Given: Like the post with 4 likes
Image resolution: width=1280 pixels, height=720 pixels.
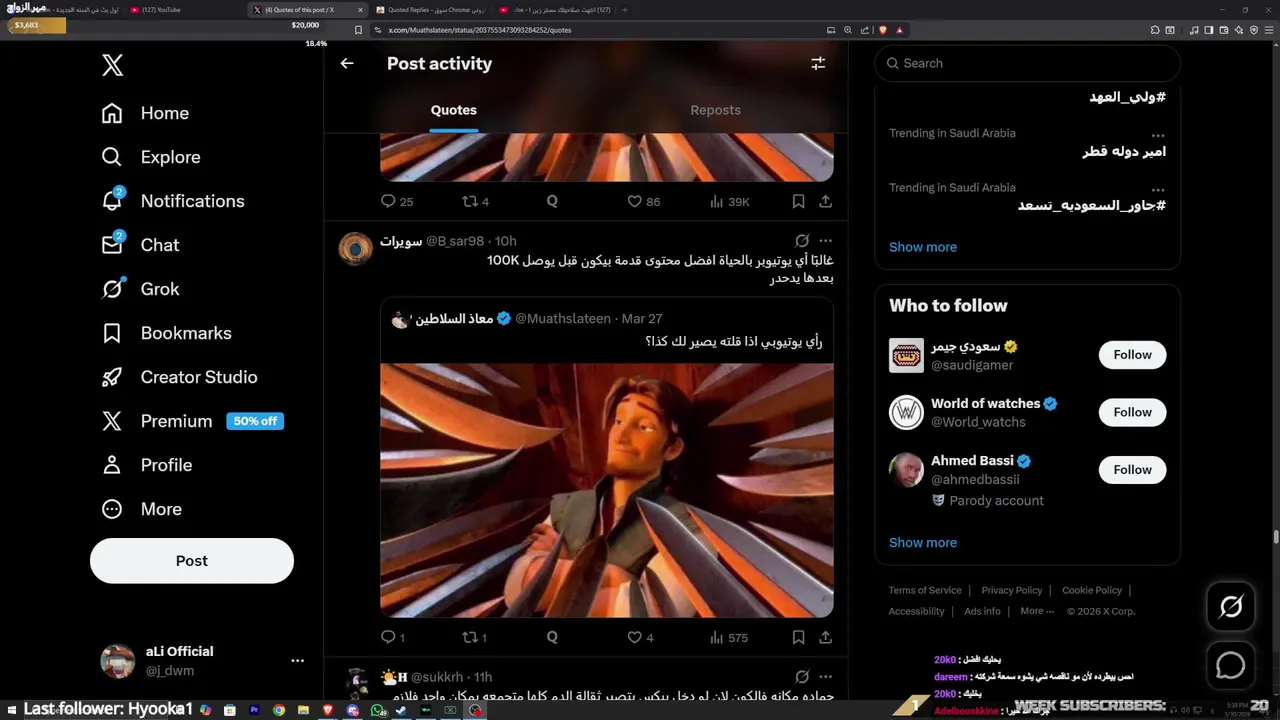Looking at the screenshot, I should pyautogui.click(x=640, y=637).
